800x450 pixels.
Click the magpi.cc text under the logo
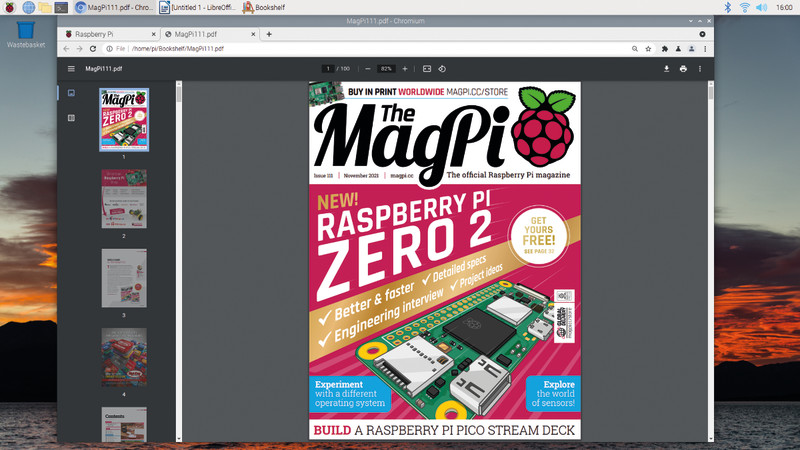(402, 176)
